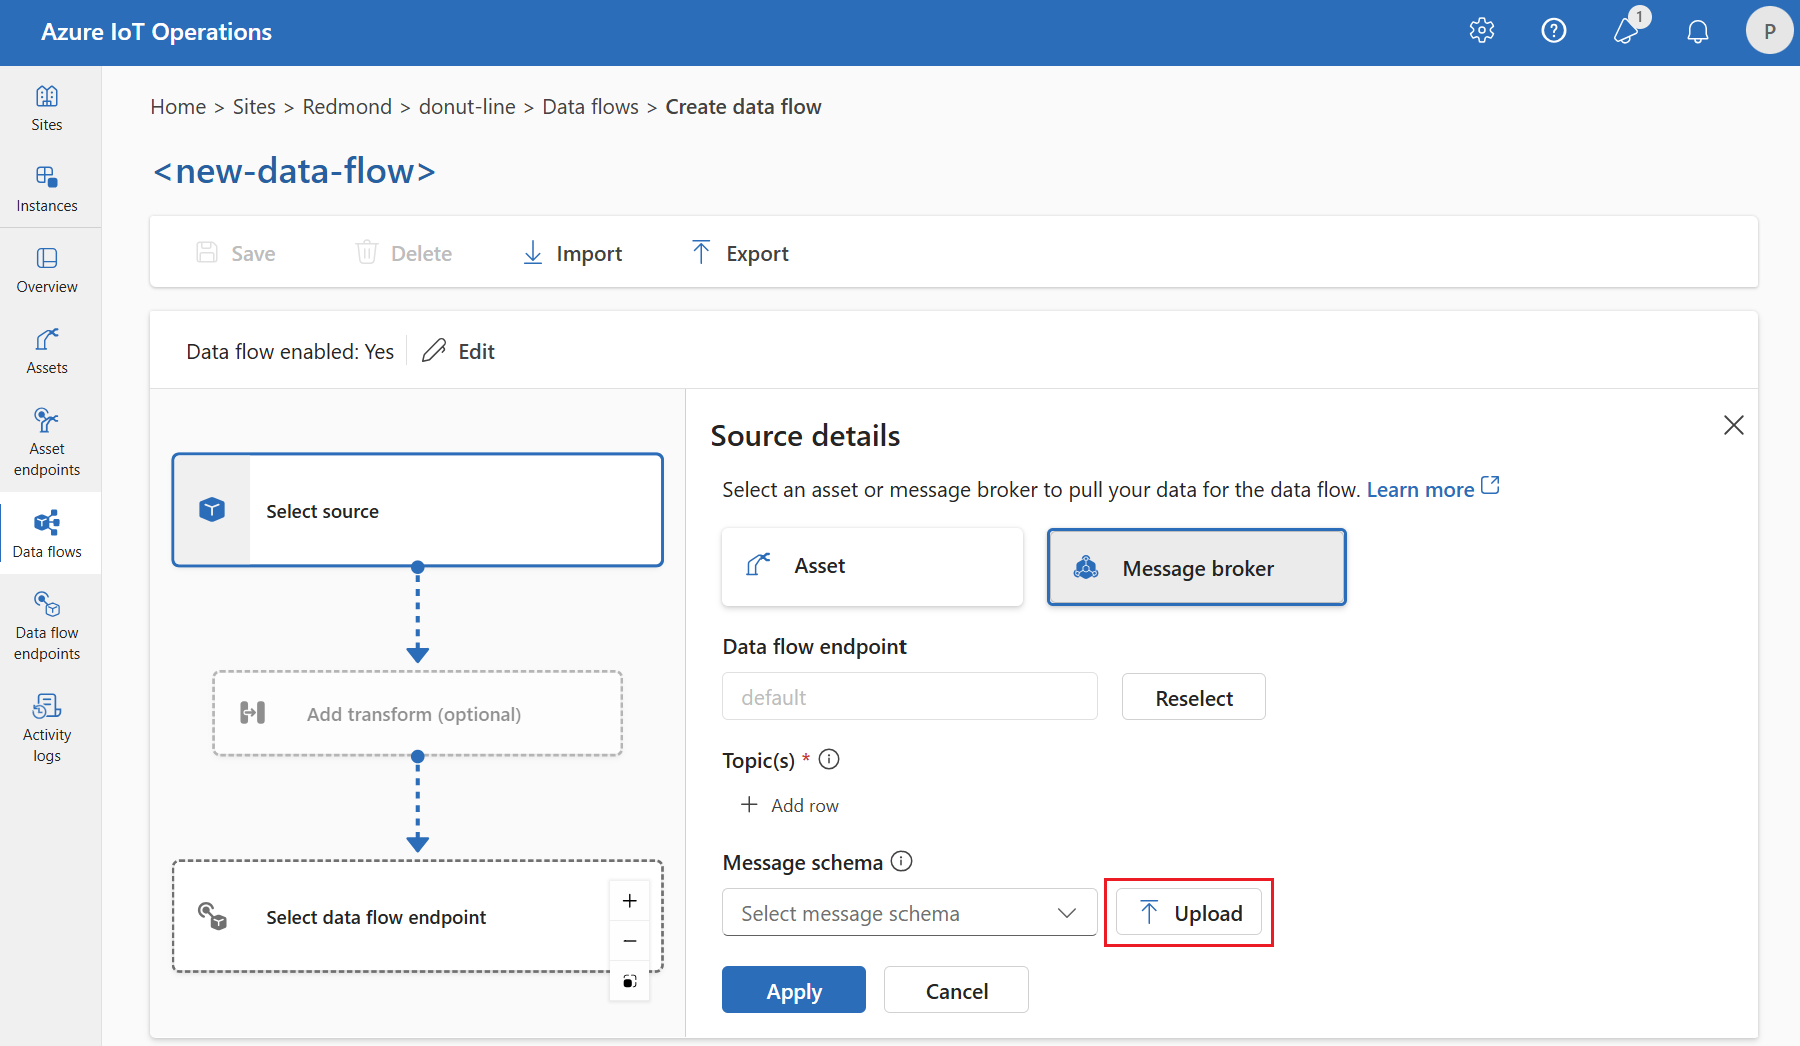The width and height of the screenshot is (1800, 1046).
Task: Reselect the data flow endpoint
Action: [x=1194, y=697]
